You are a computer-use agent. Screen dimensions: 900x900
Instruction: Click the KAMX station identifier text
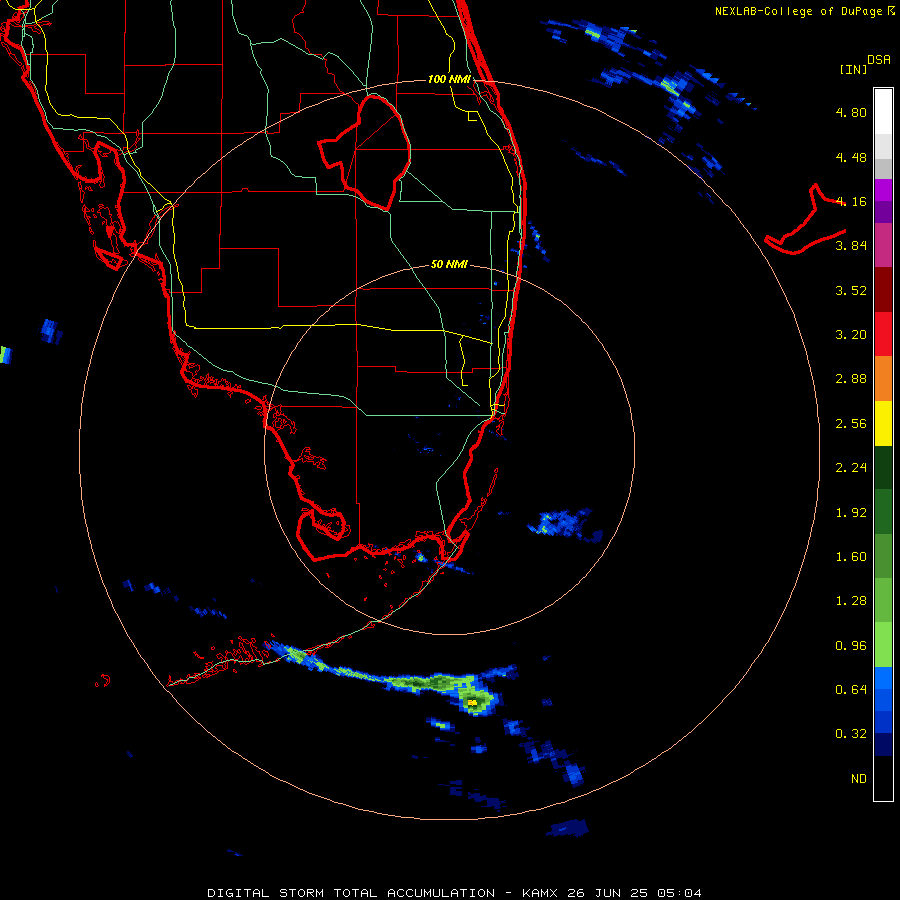(x=540, y=893)
